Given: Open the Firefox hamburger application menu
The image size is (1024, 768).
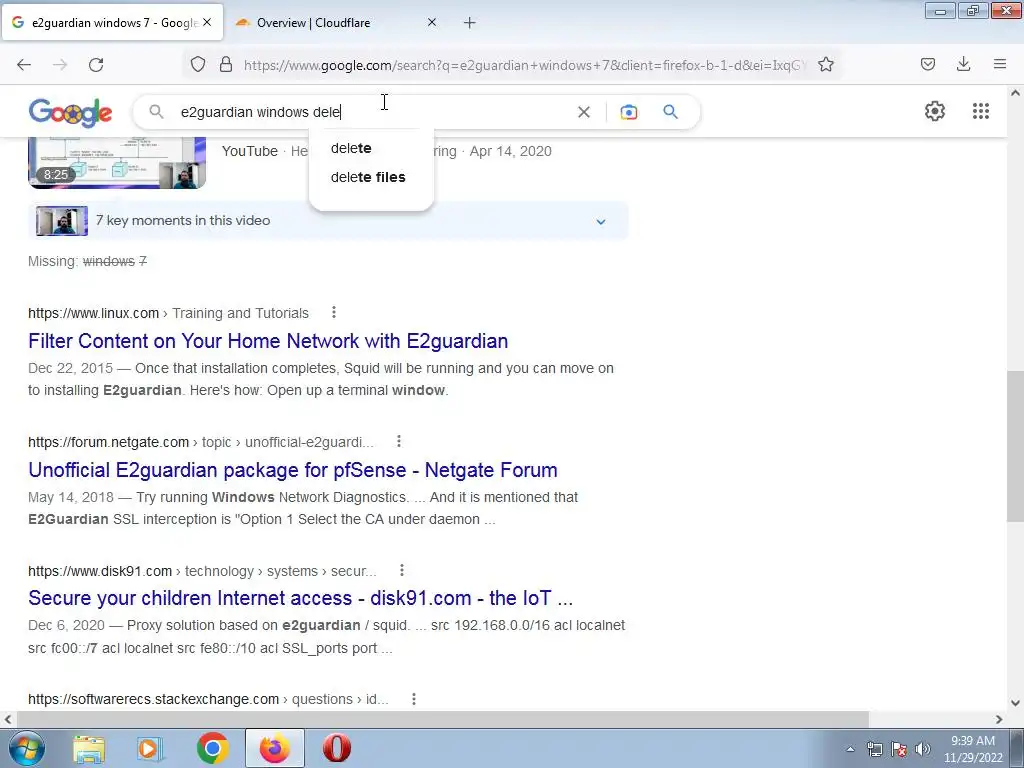Looking at the screenshot, I should coord(1000,64).
